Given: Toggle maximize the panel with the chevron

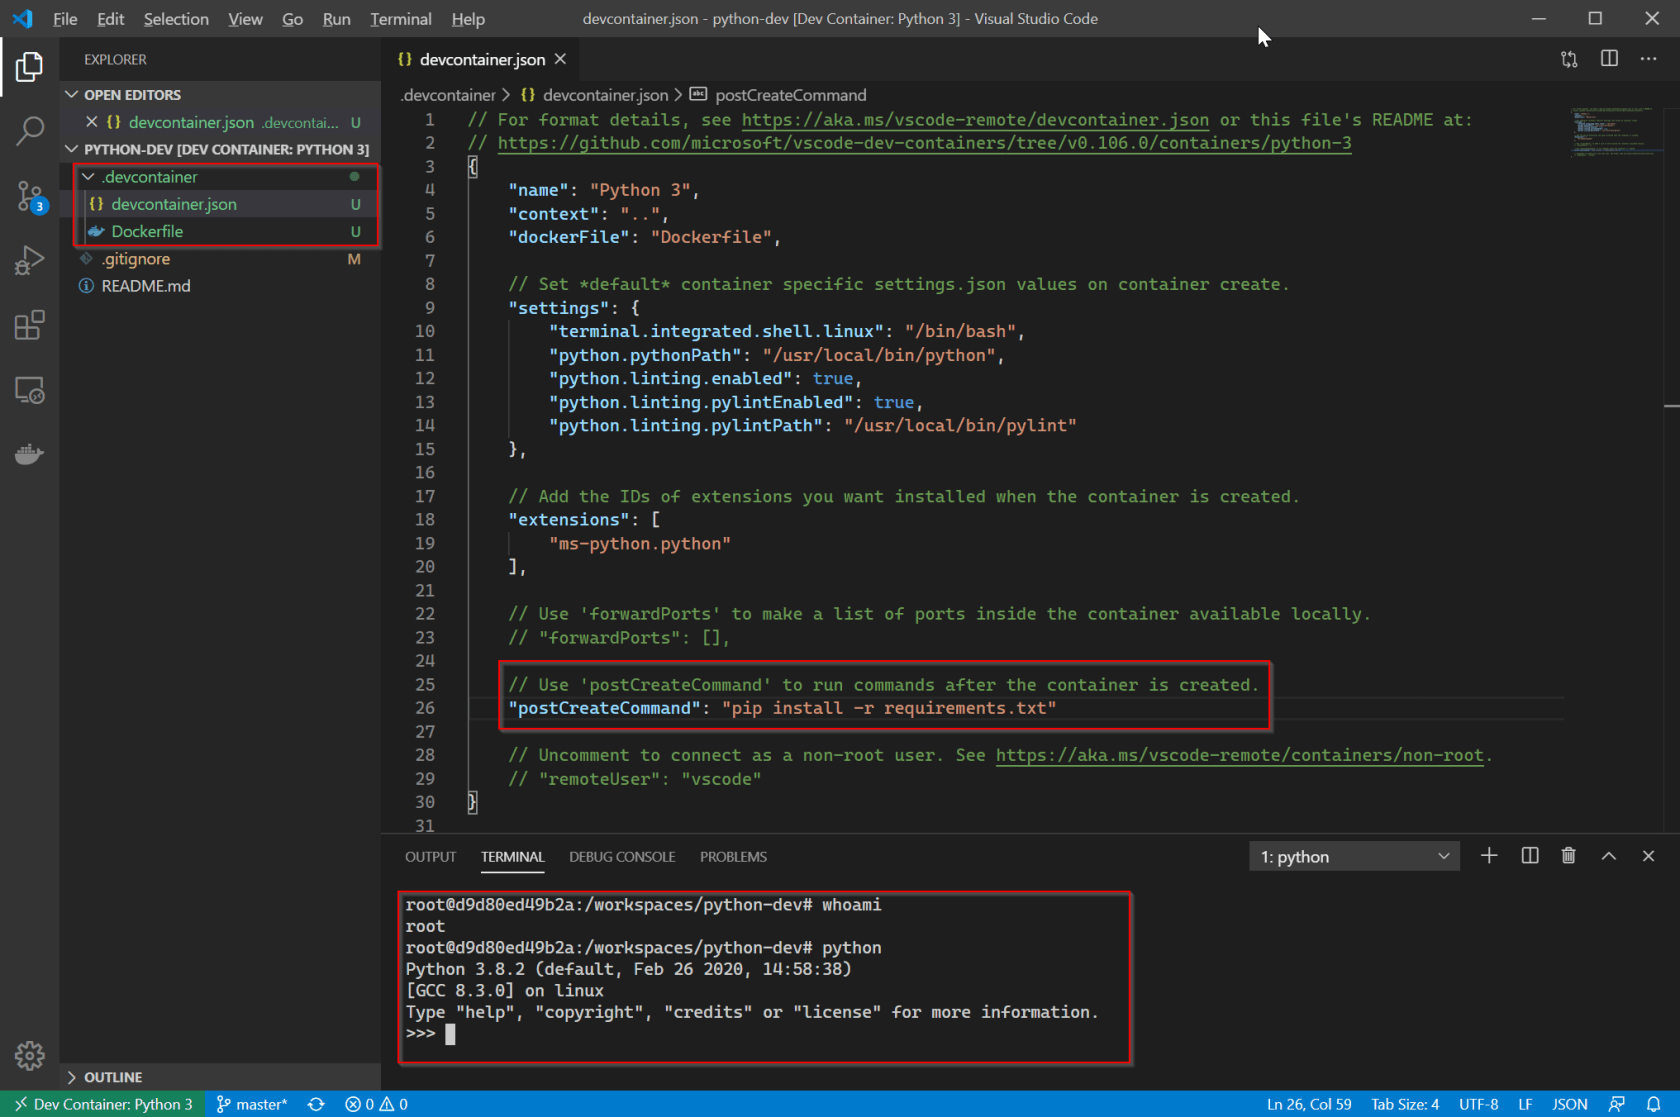Looking at the screenshot, I should click(1608, 856).
